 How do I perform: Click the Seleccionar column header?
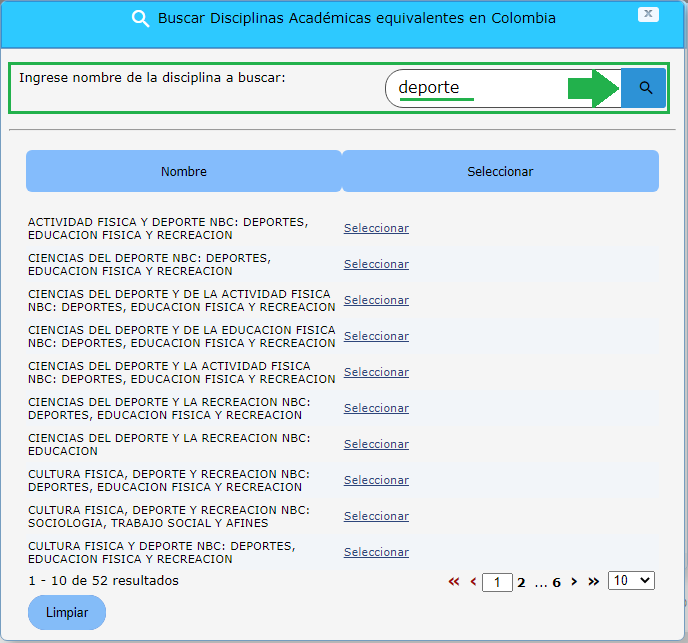[500, 171]
